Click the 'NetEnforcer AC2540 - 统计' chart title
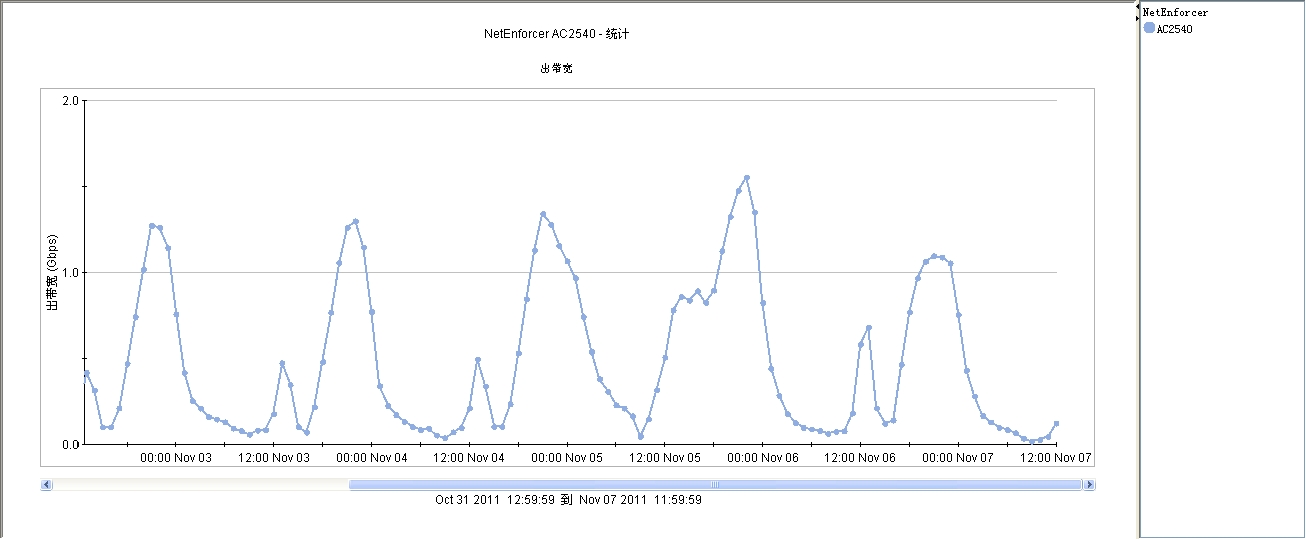 tap(556, 34)
